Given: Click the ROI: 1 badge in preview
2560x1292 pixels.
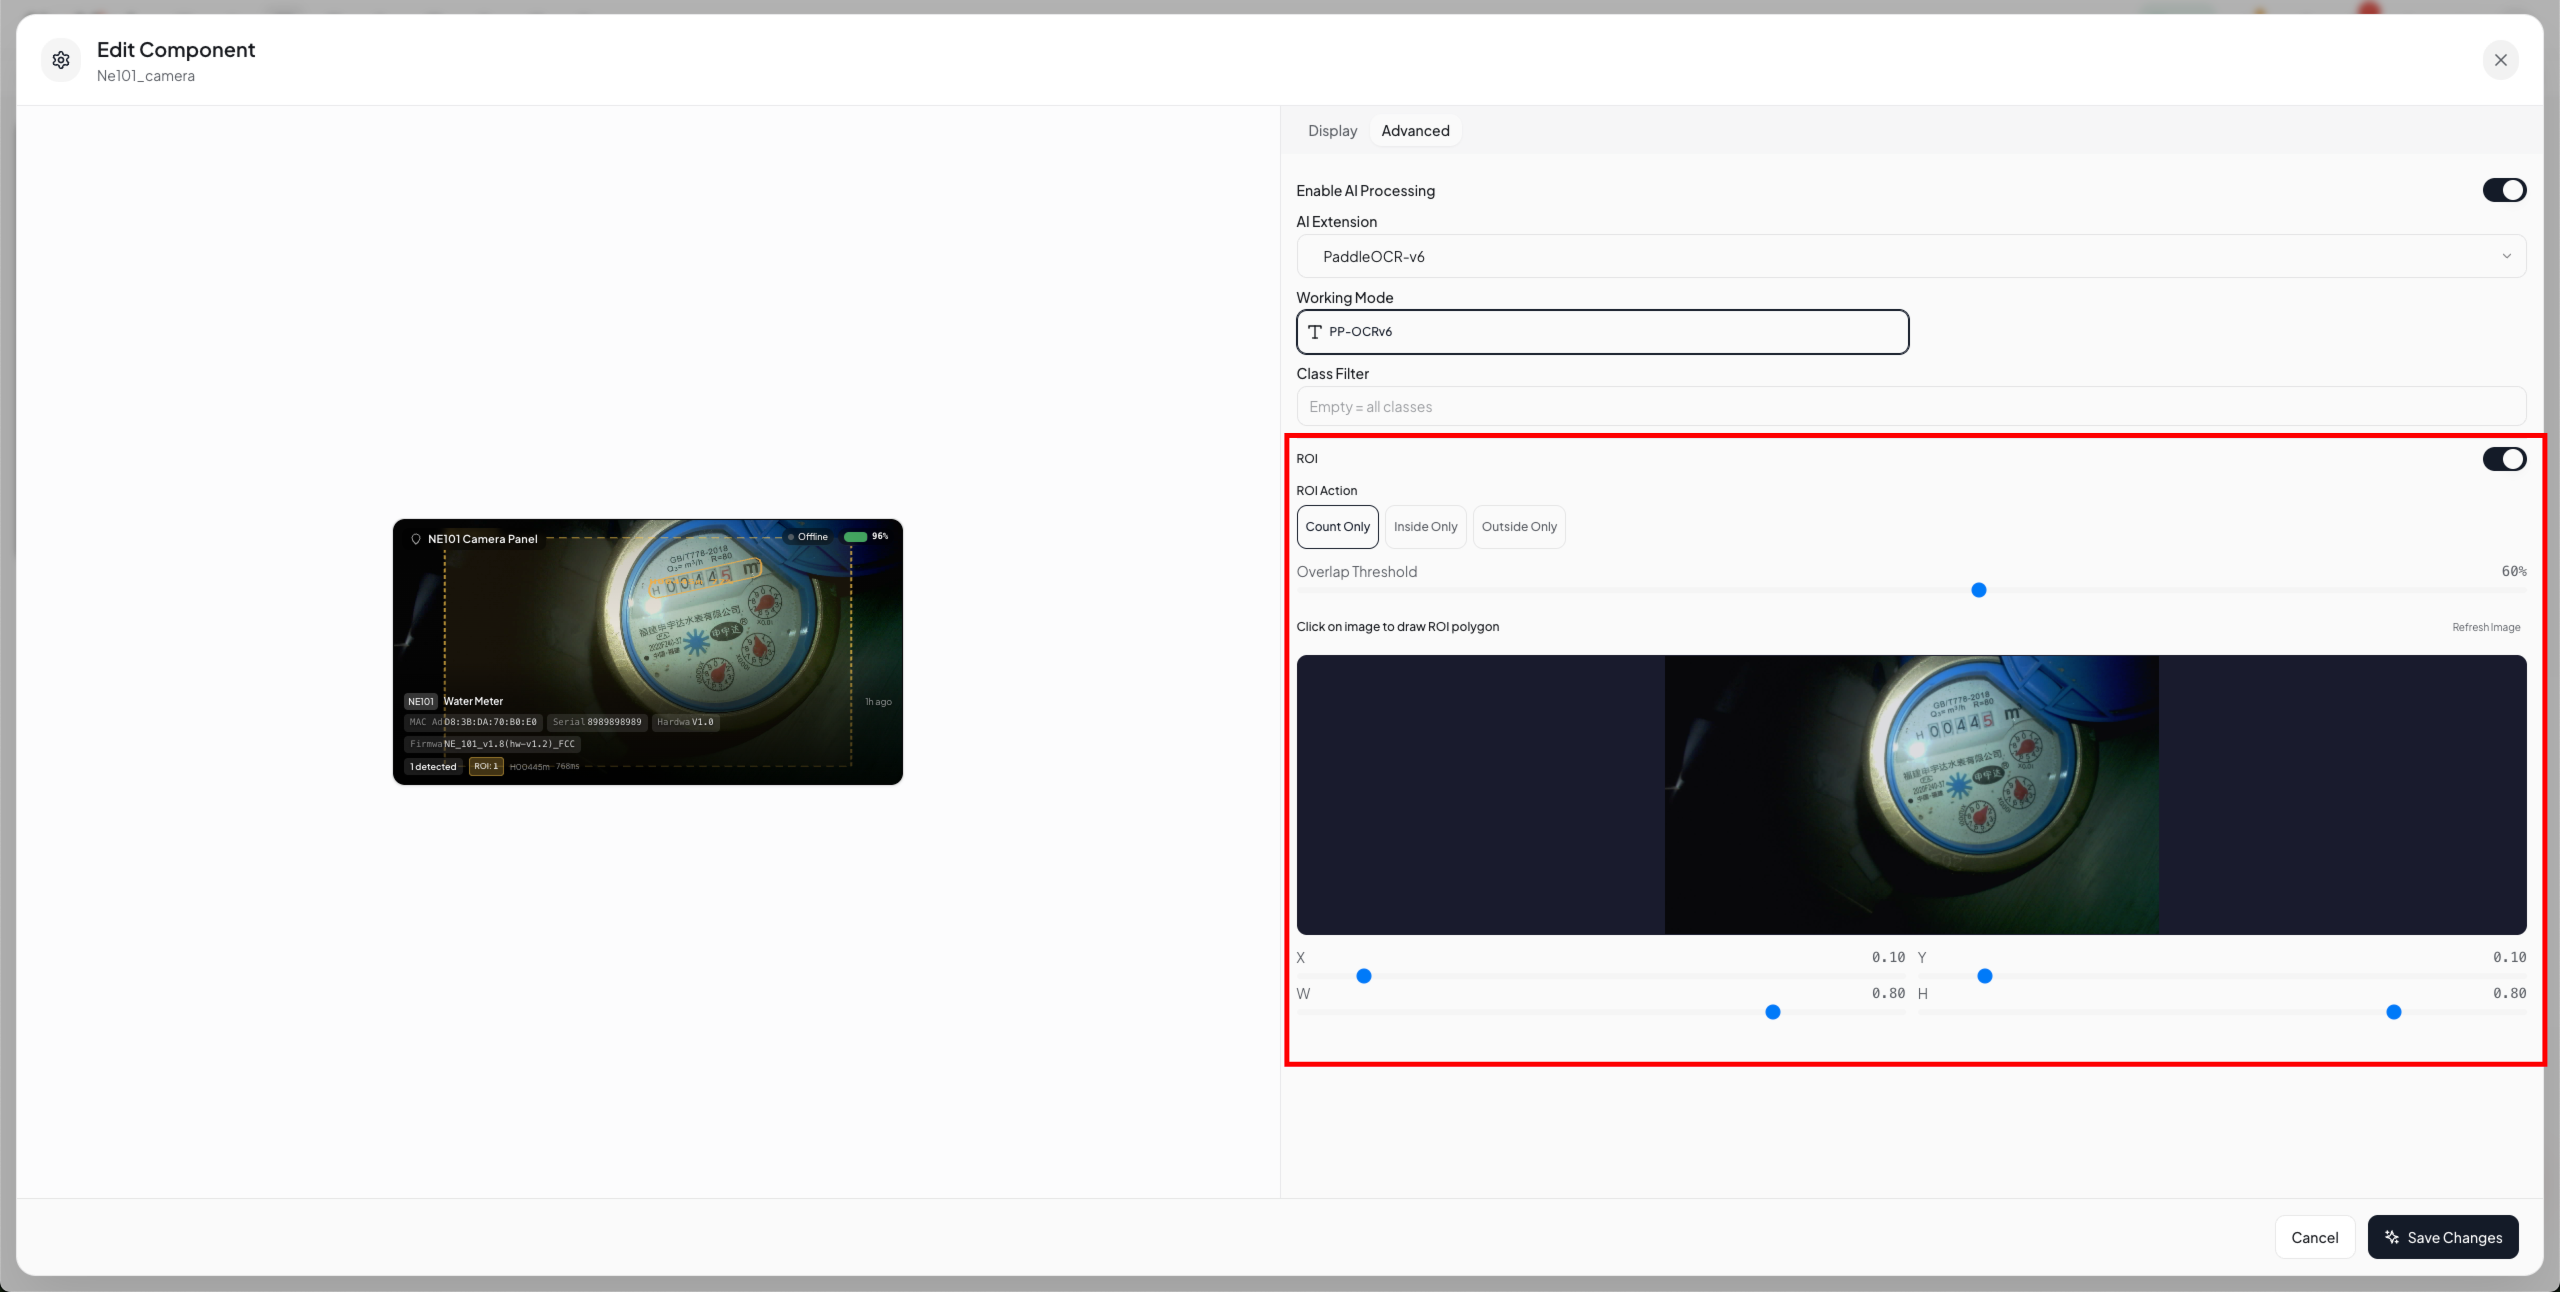Looking at the screenshot, I should (x=486, y=767).
